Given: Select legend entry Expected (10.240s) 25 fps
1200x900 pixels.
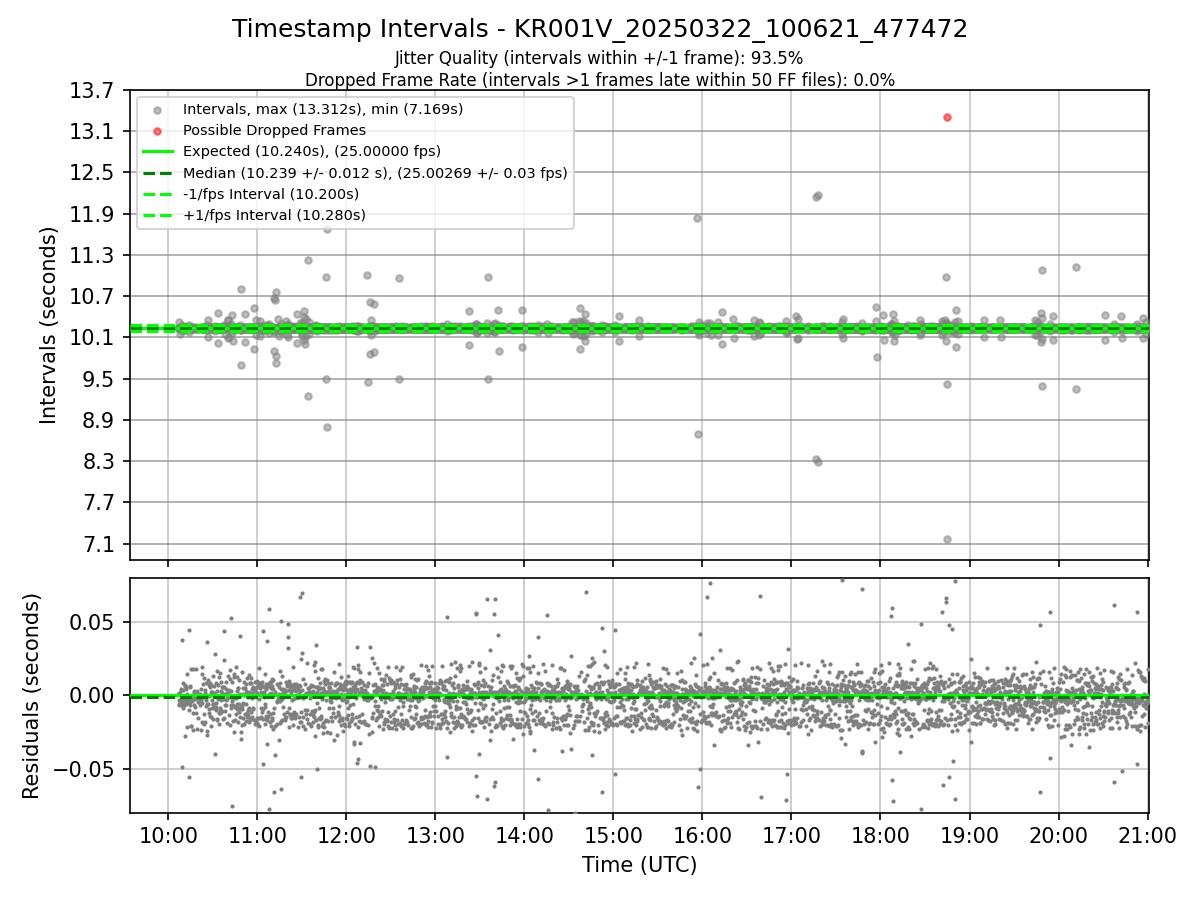Looking at the screenshot, I should pyautogui.click(x=311, y=151).
